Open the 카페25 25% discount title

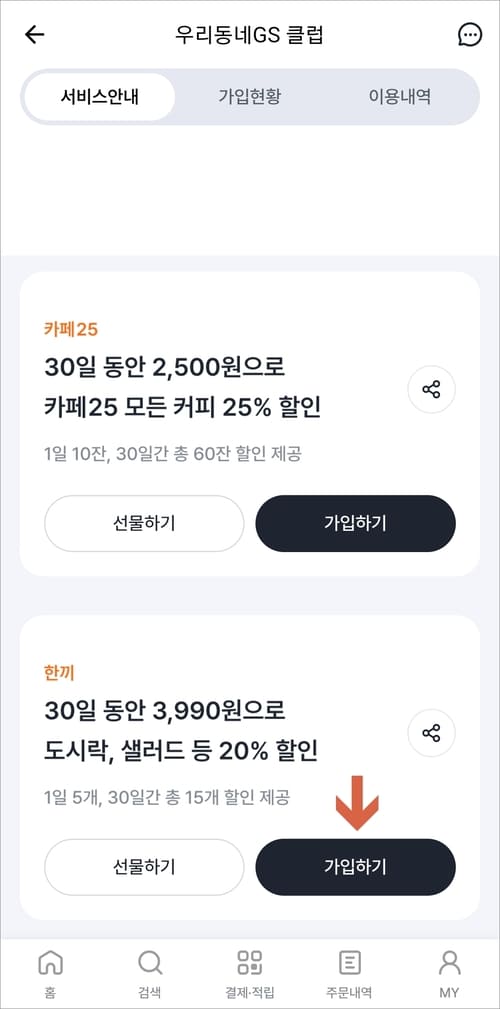pyautogui.click(x=183, y=388)
